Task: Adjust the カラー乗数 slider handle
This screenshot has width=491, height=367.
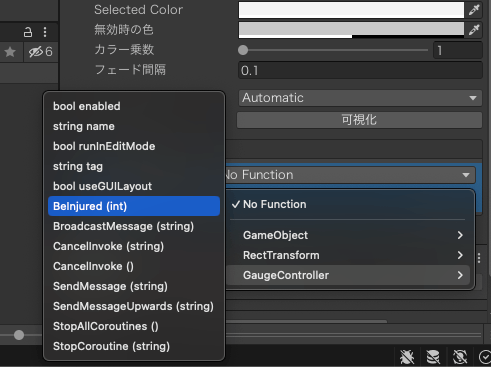Action: (243, 50)
